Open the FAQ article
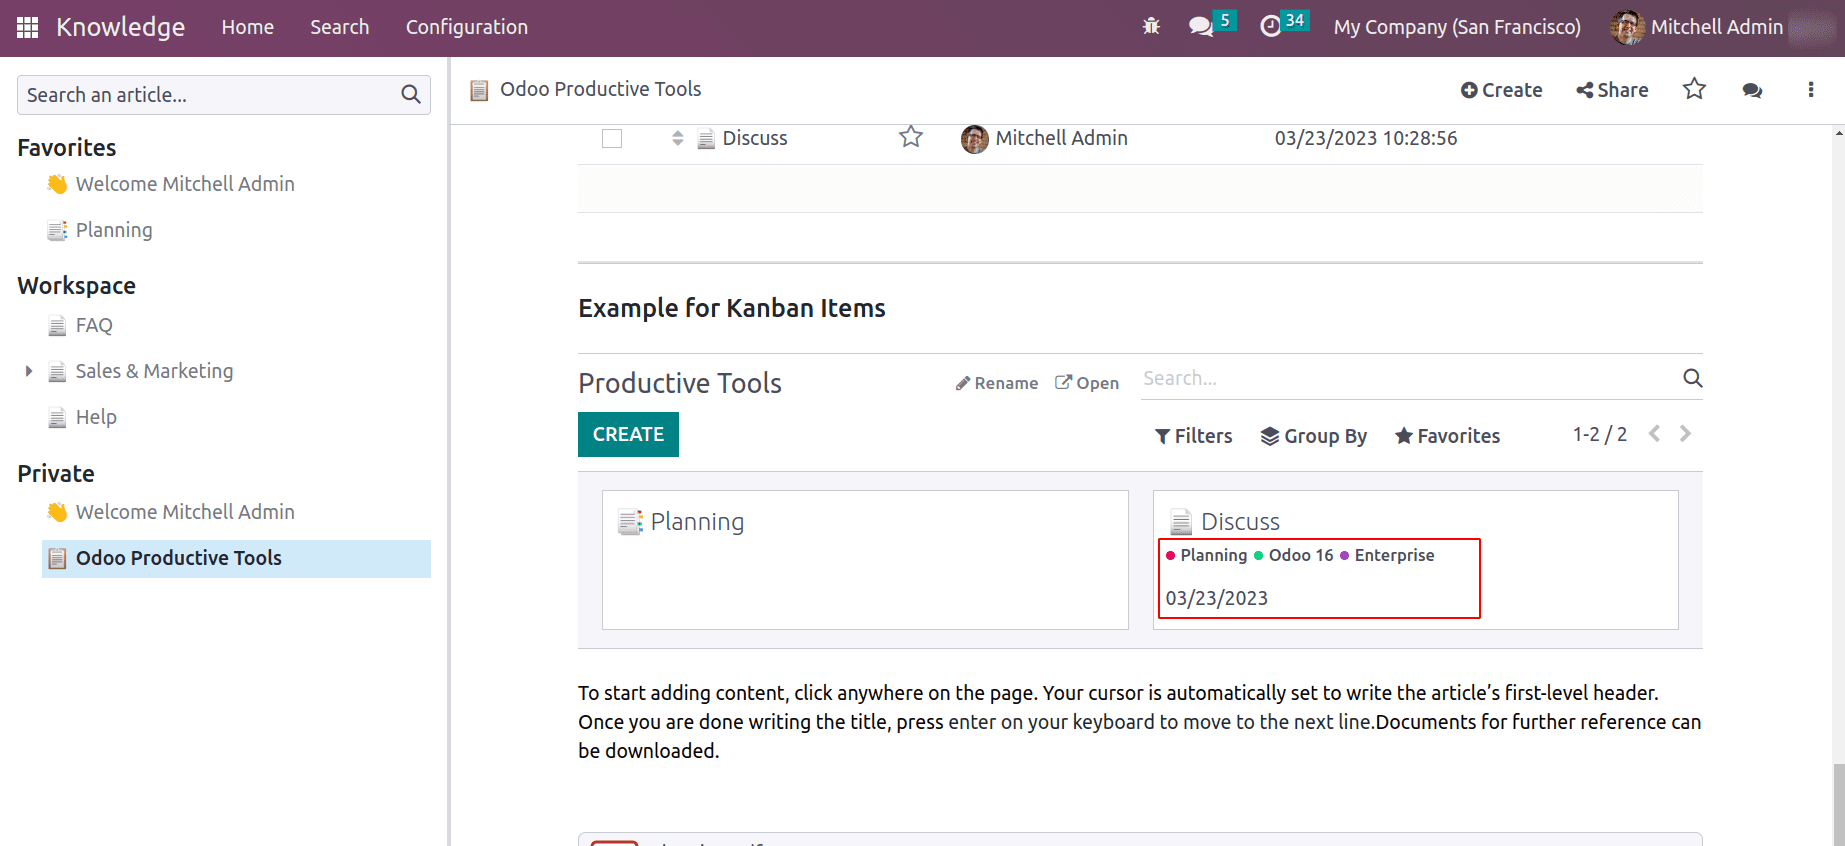The image size is (1845, 846). [x=94, y=326]
